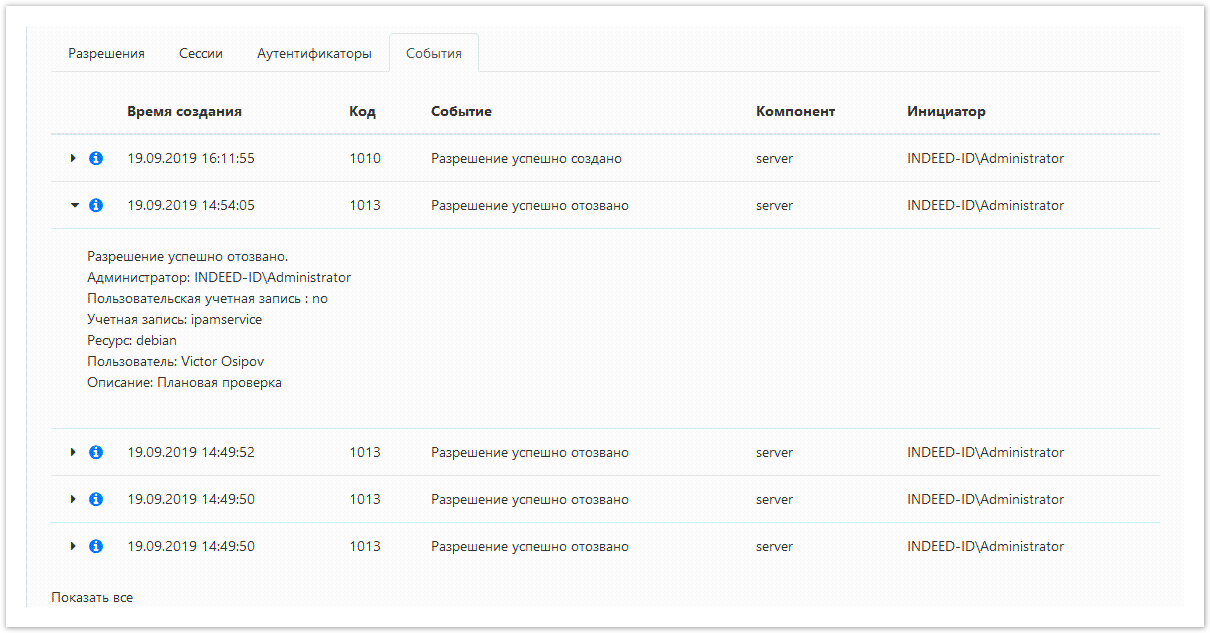Viewport: 1210px width, 633px height.
Task: Click the Событие column header
Action: [461, 111]
